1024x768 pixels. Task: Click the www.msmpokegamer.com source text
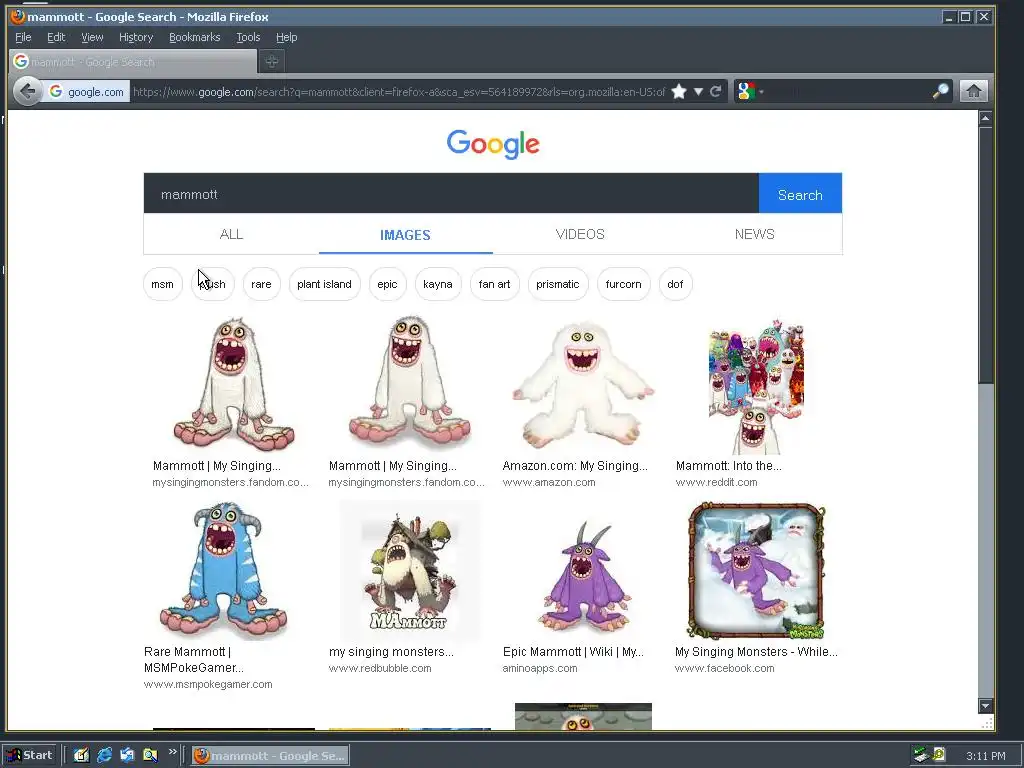pyautogui.click(x=208, y=684)
